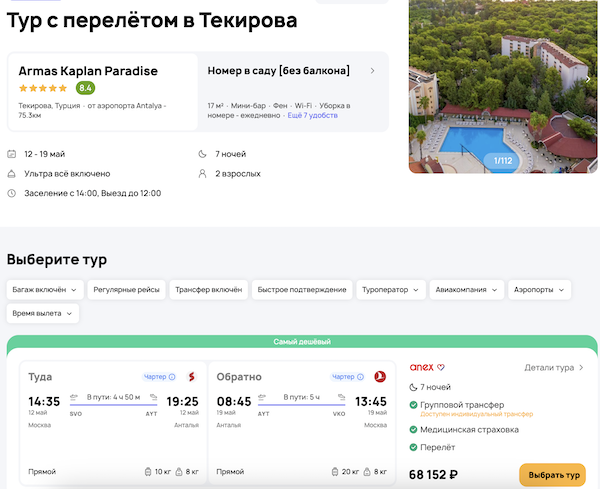Toggle the Регулярные рейсы filter
The height and width of the screenshot is (489, 600).
[126, 289]
